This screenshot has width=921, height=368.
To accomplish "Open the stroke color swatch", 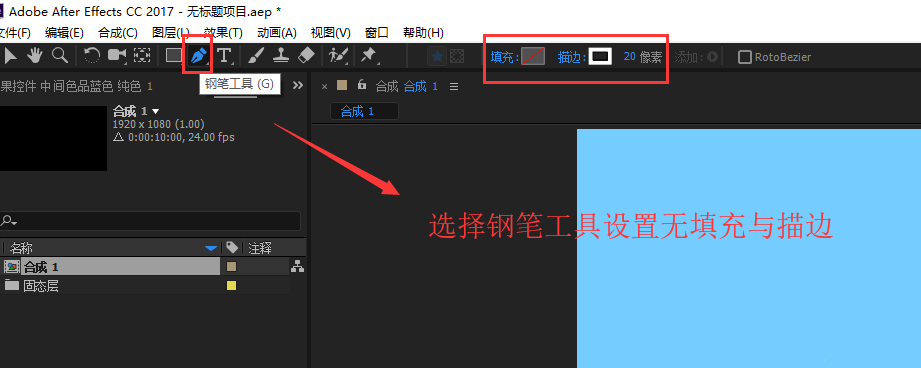I will (600, 56).
